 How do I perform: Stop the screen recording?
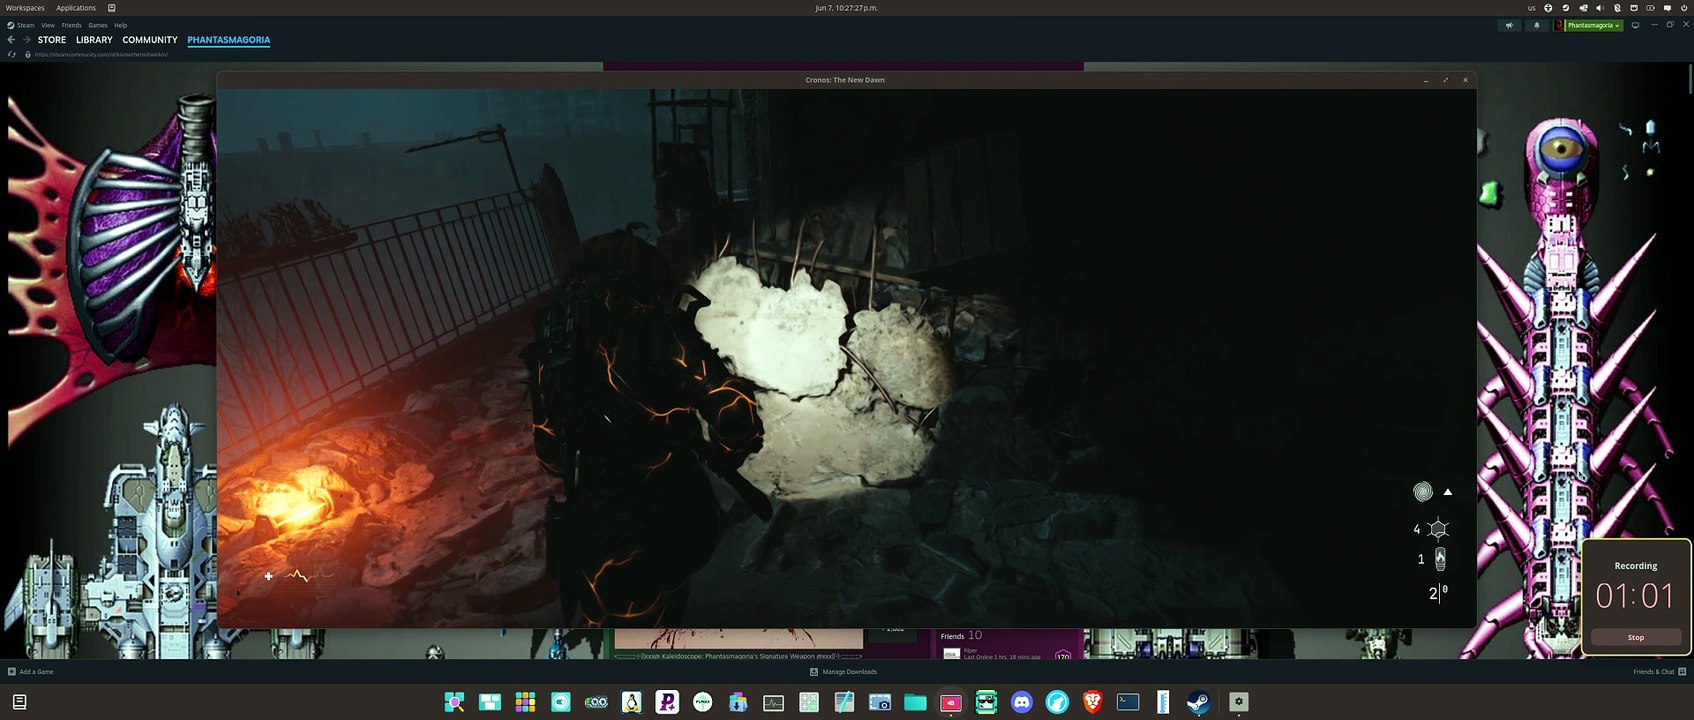point(1636,637)
